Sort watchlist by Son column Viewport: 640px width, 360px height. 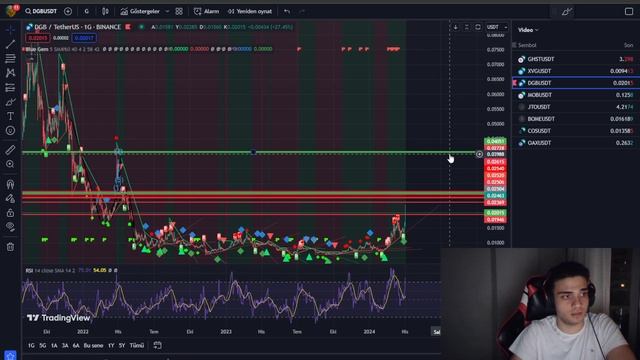point(628,45)
